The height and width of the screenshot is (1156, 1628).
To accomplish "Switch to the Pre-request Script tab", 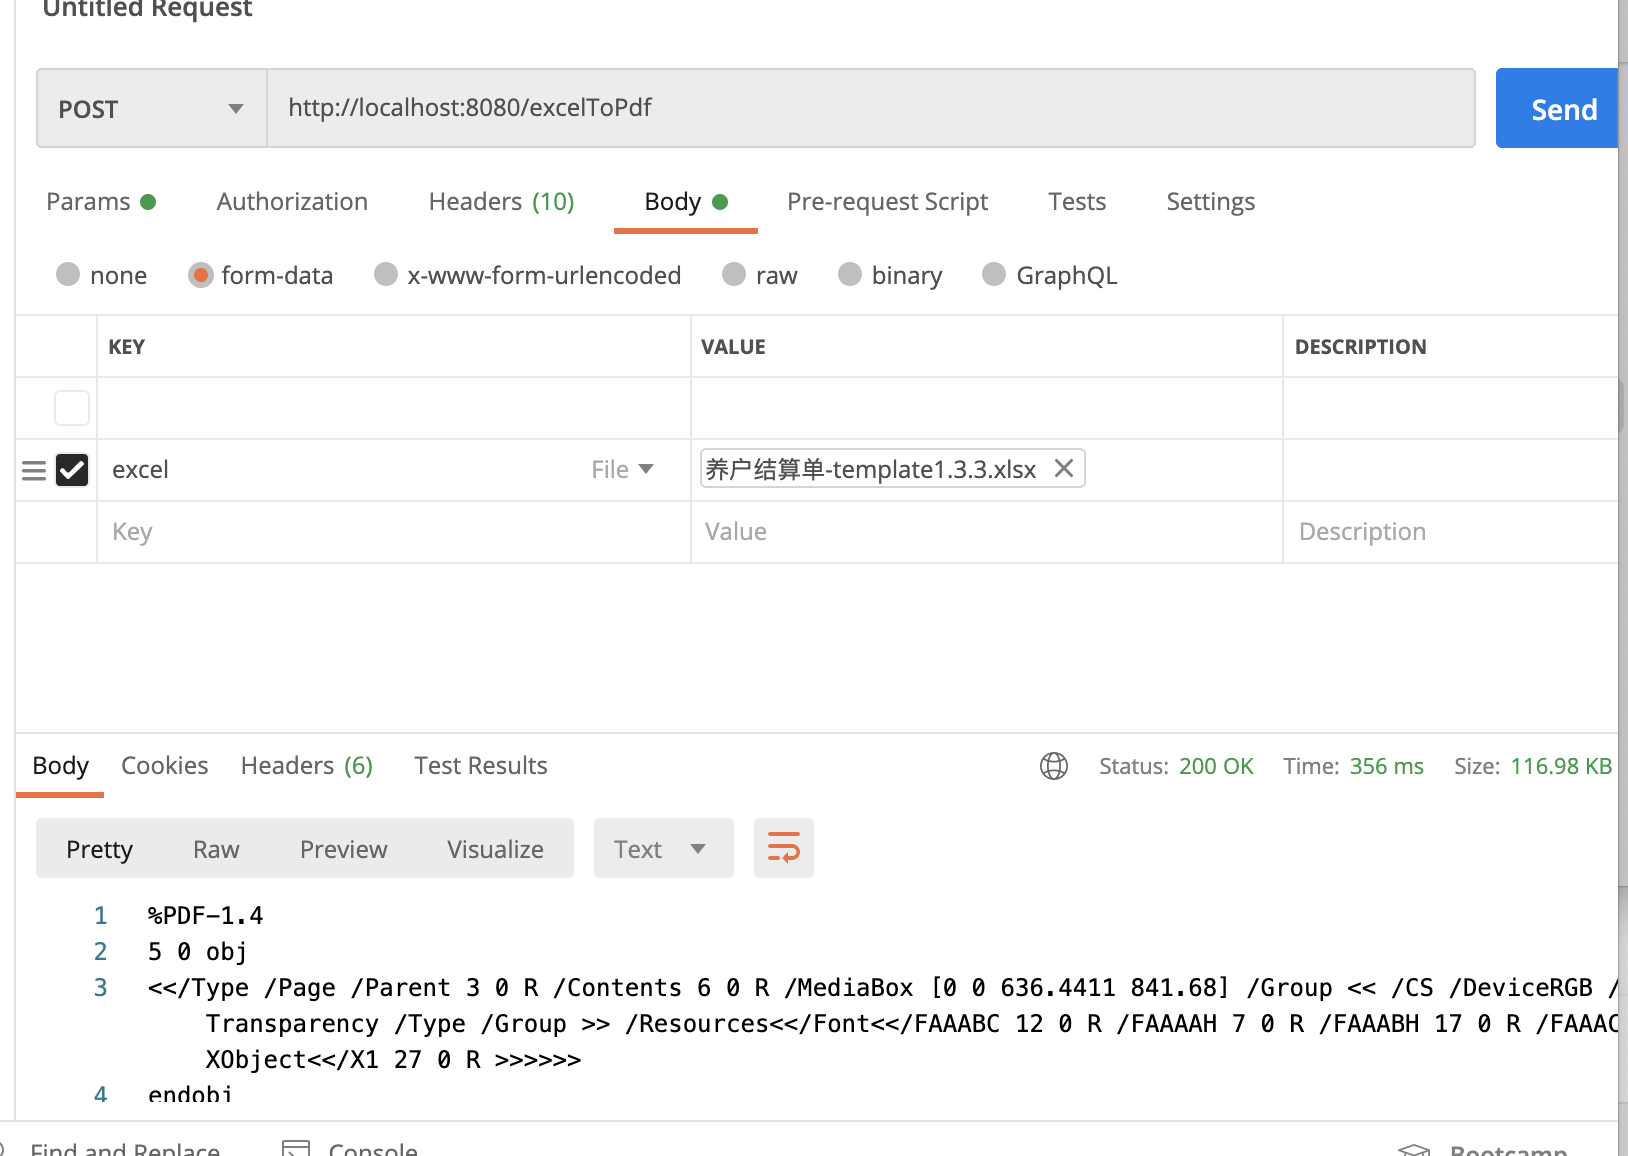I will (x=887, y=201).
